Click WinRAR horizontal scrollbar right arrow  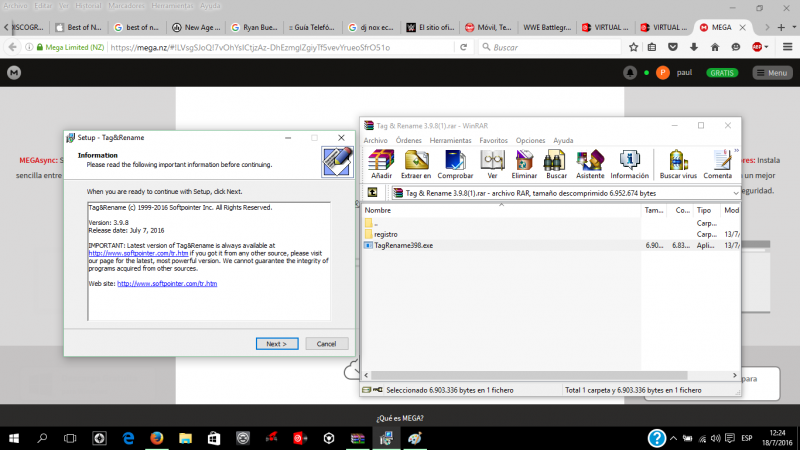735,375
